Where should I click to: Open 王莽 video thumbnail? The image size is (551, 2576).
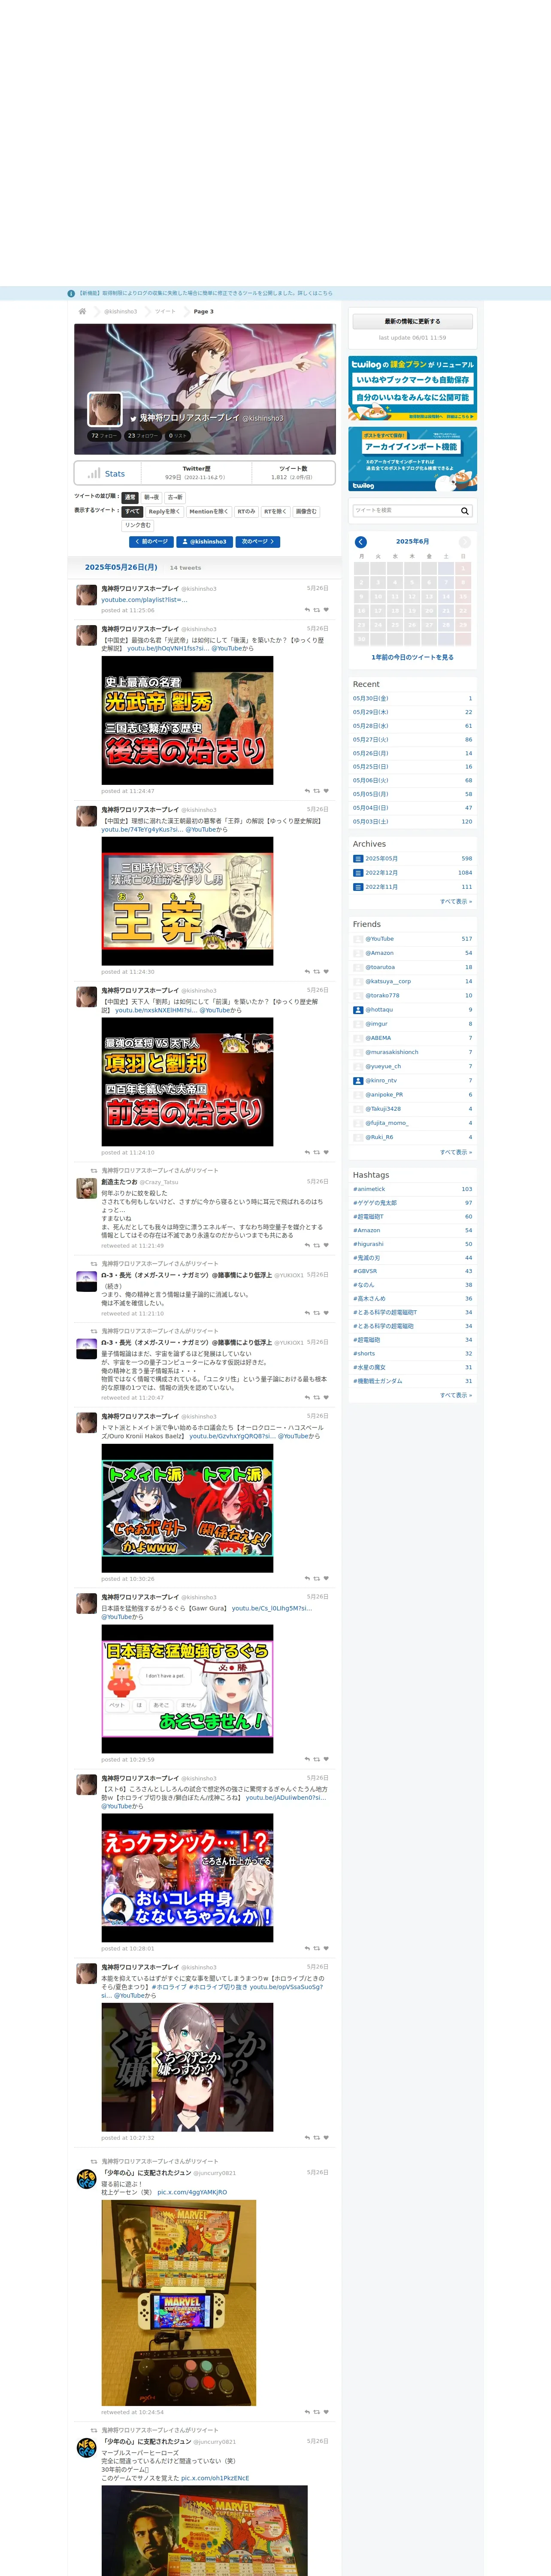[x=187, y=901]
